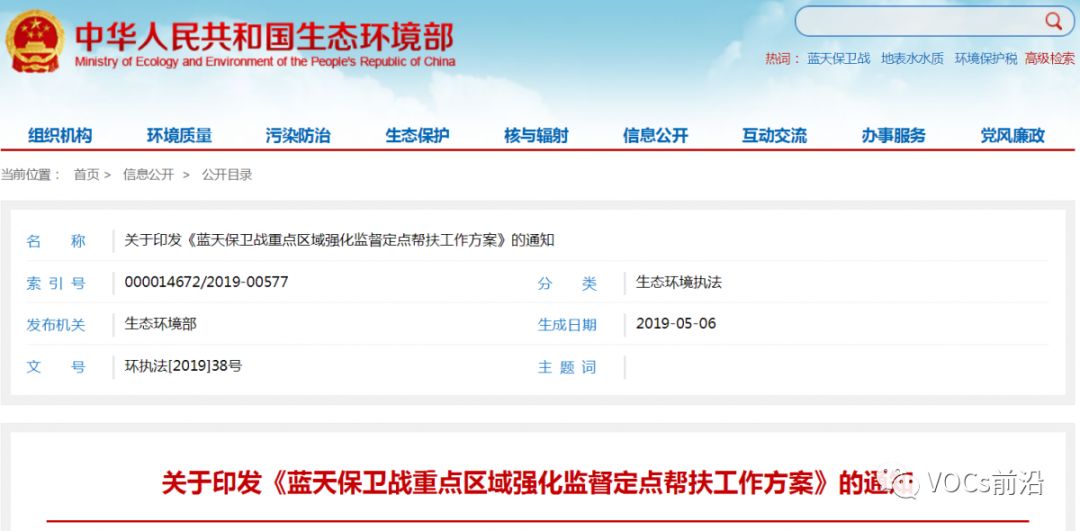Open the 高级检索 advanced search link
Viewport: 1080px width, 531px height.
tap(1050, 59)
